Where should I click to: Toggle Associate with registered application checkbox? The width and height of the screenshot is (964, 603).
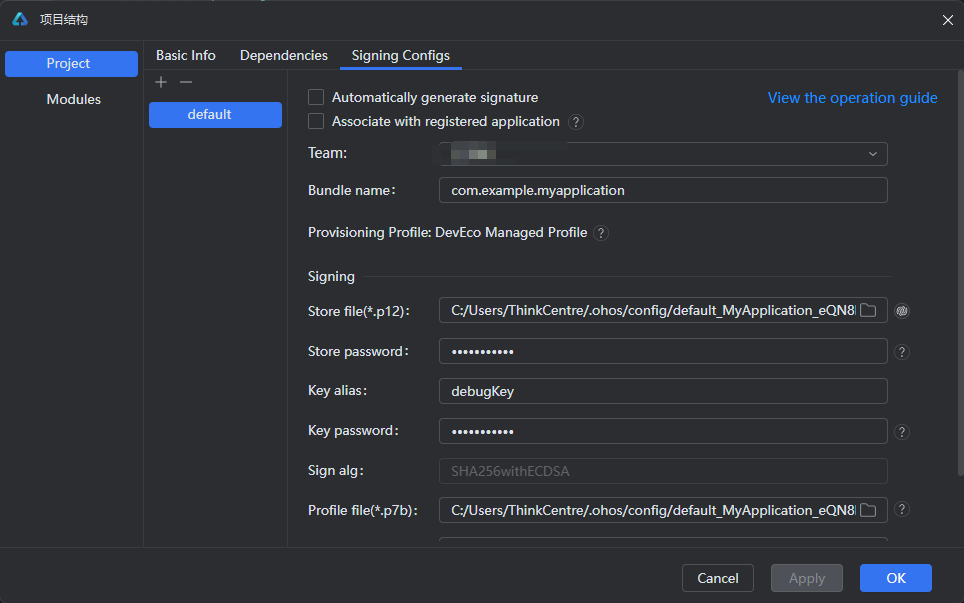316,121
